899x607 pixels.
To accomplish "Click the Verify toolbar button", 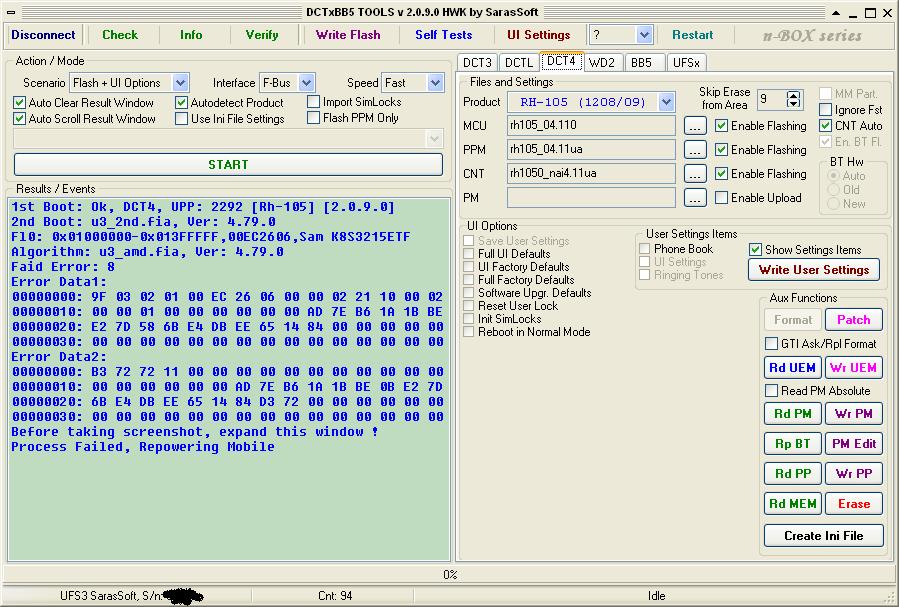I will coord(262,35).
